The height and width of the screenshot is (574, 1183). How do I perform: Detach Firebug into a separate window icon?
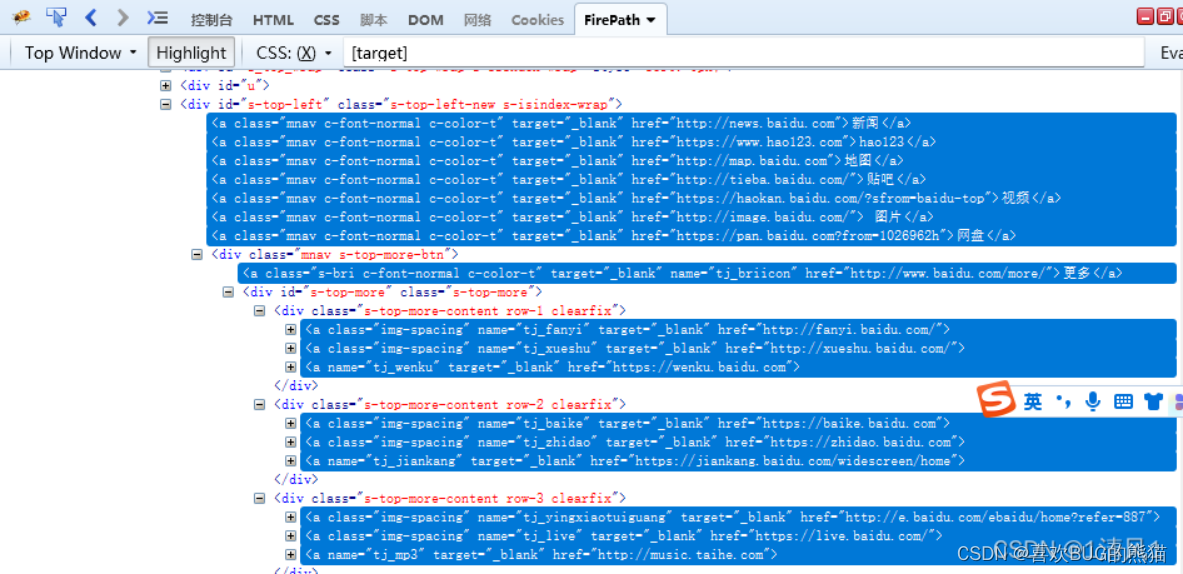pyautogui.click(x=1165, y=15)
